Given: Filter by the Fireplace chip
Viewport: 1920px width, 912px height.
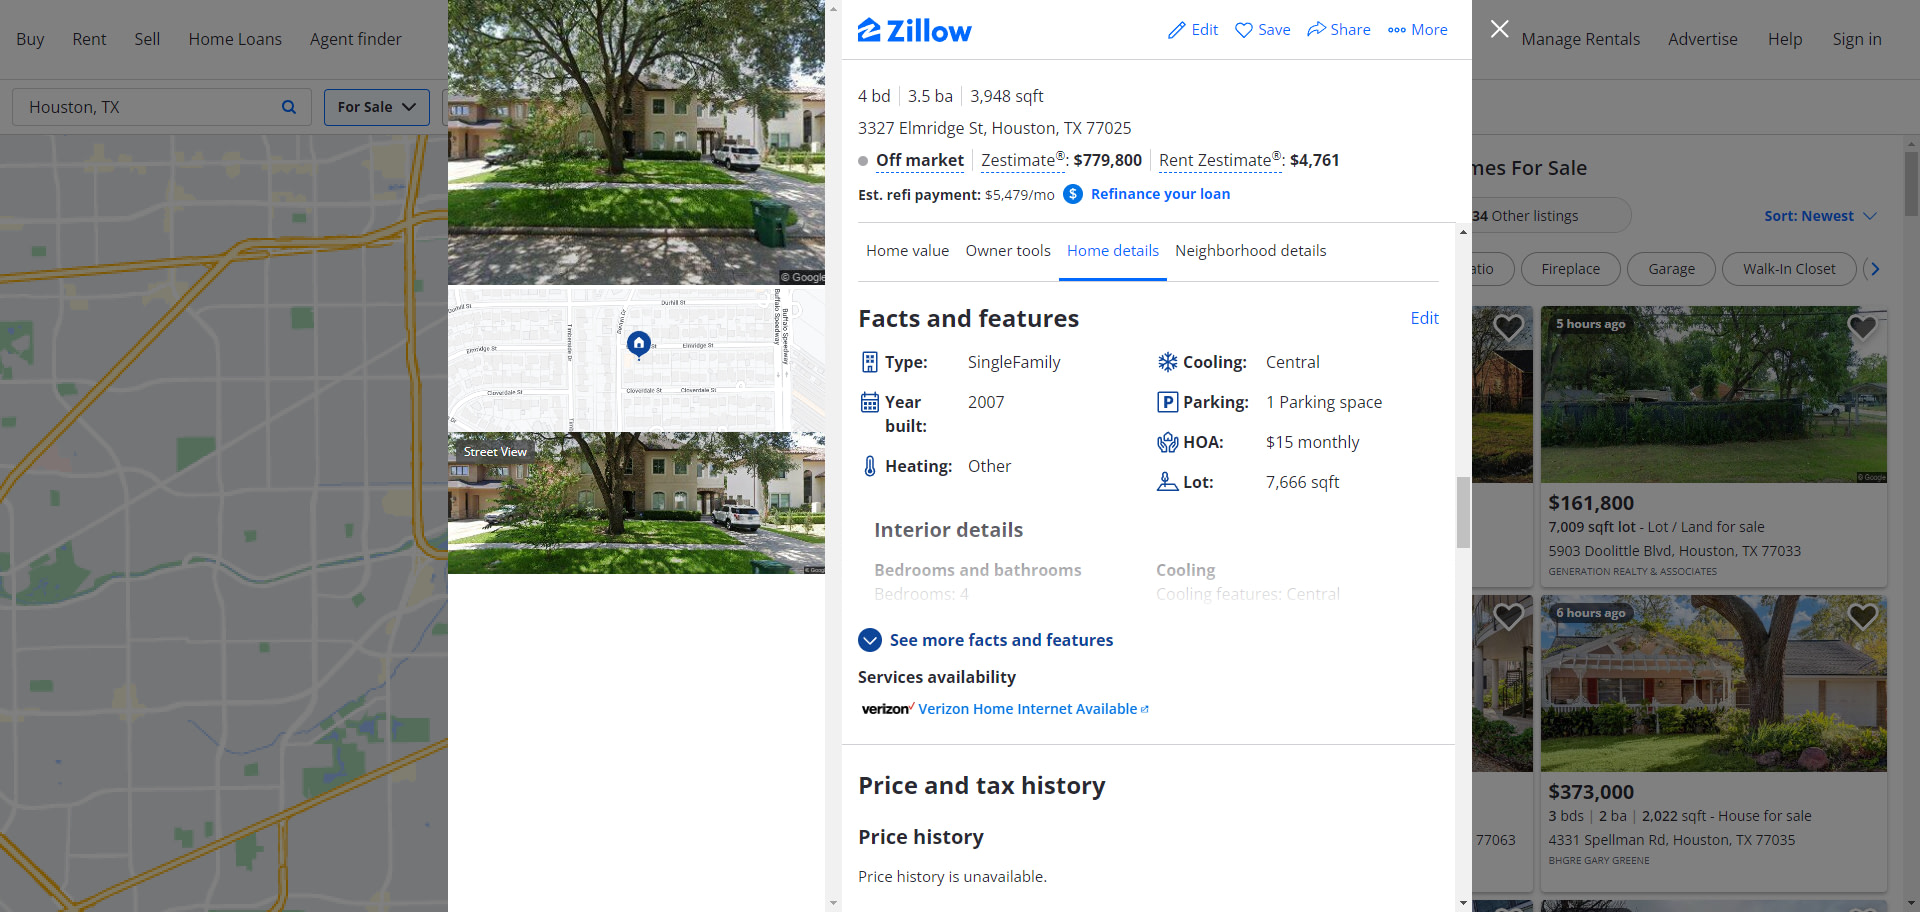Looking at the screenshot, I should (1570, 269).
